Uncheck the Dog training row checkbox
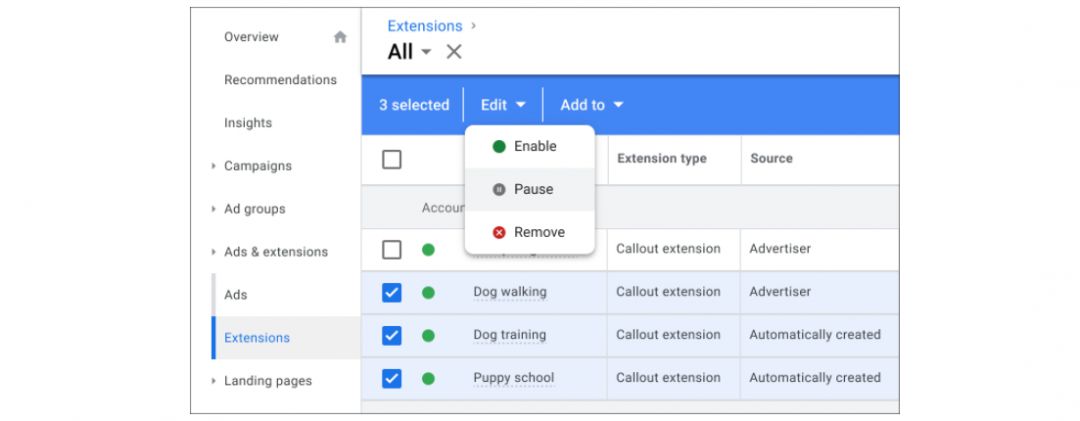This screenshot has width=1080, height=421. point(392,336)
